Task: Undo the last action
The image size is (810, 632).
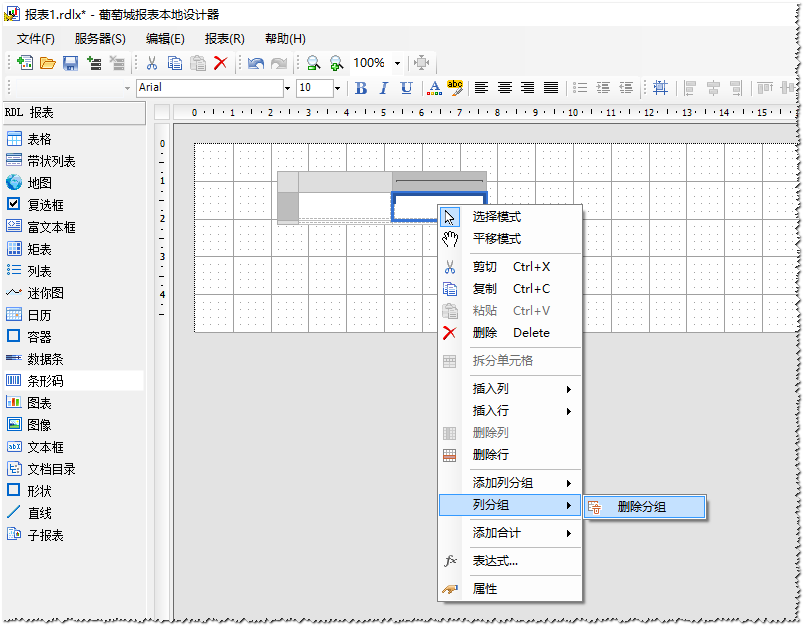Action: point(256,63)
